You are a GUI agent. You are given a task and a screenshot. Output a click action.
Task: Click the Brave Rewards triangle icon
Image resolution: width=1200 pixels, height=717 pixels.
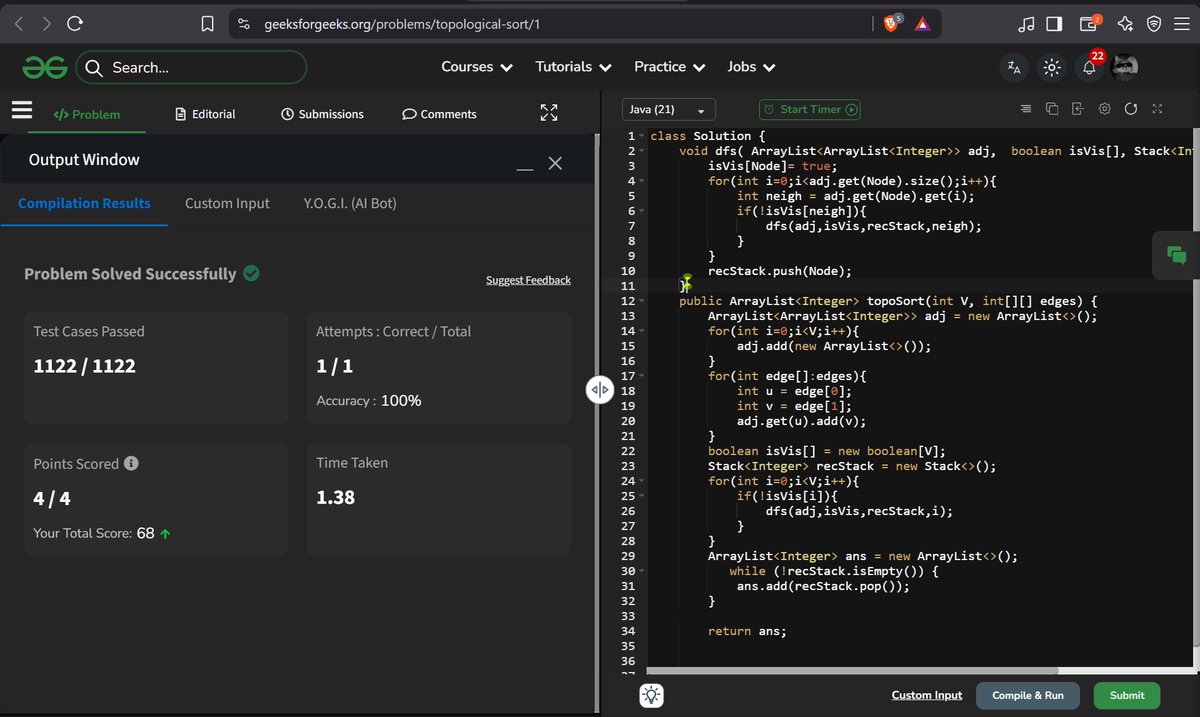(922, 23)
